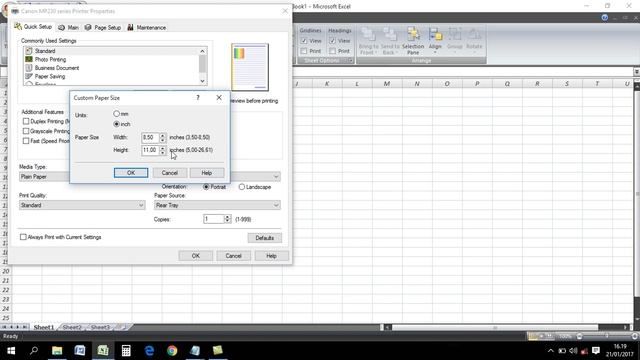Open the Media Type dropdown
The width and height of the screenshot is (640, 360).
coord(44,177)
